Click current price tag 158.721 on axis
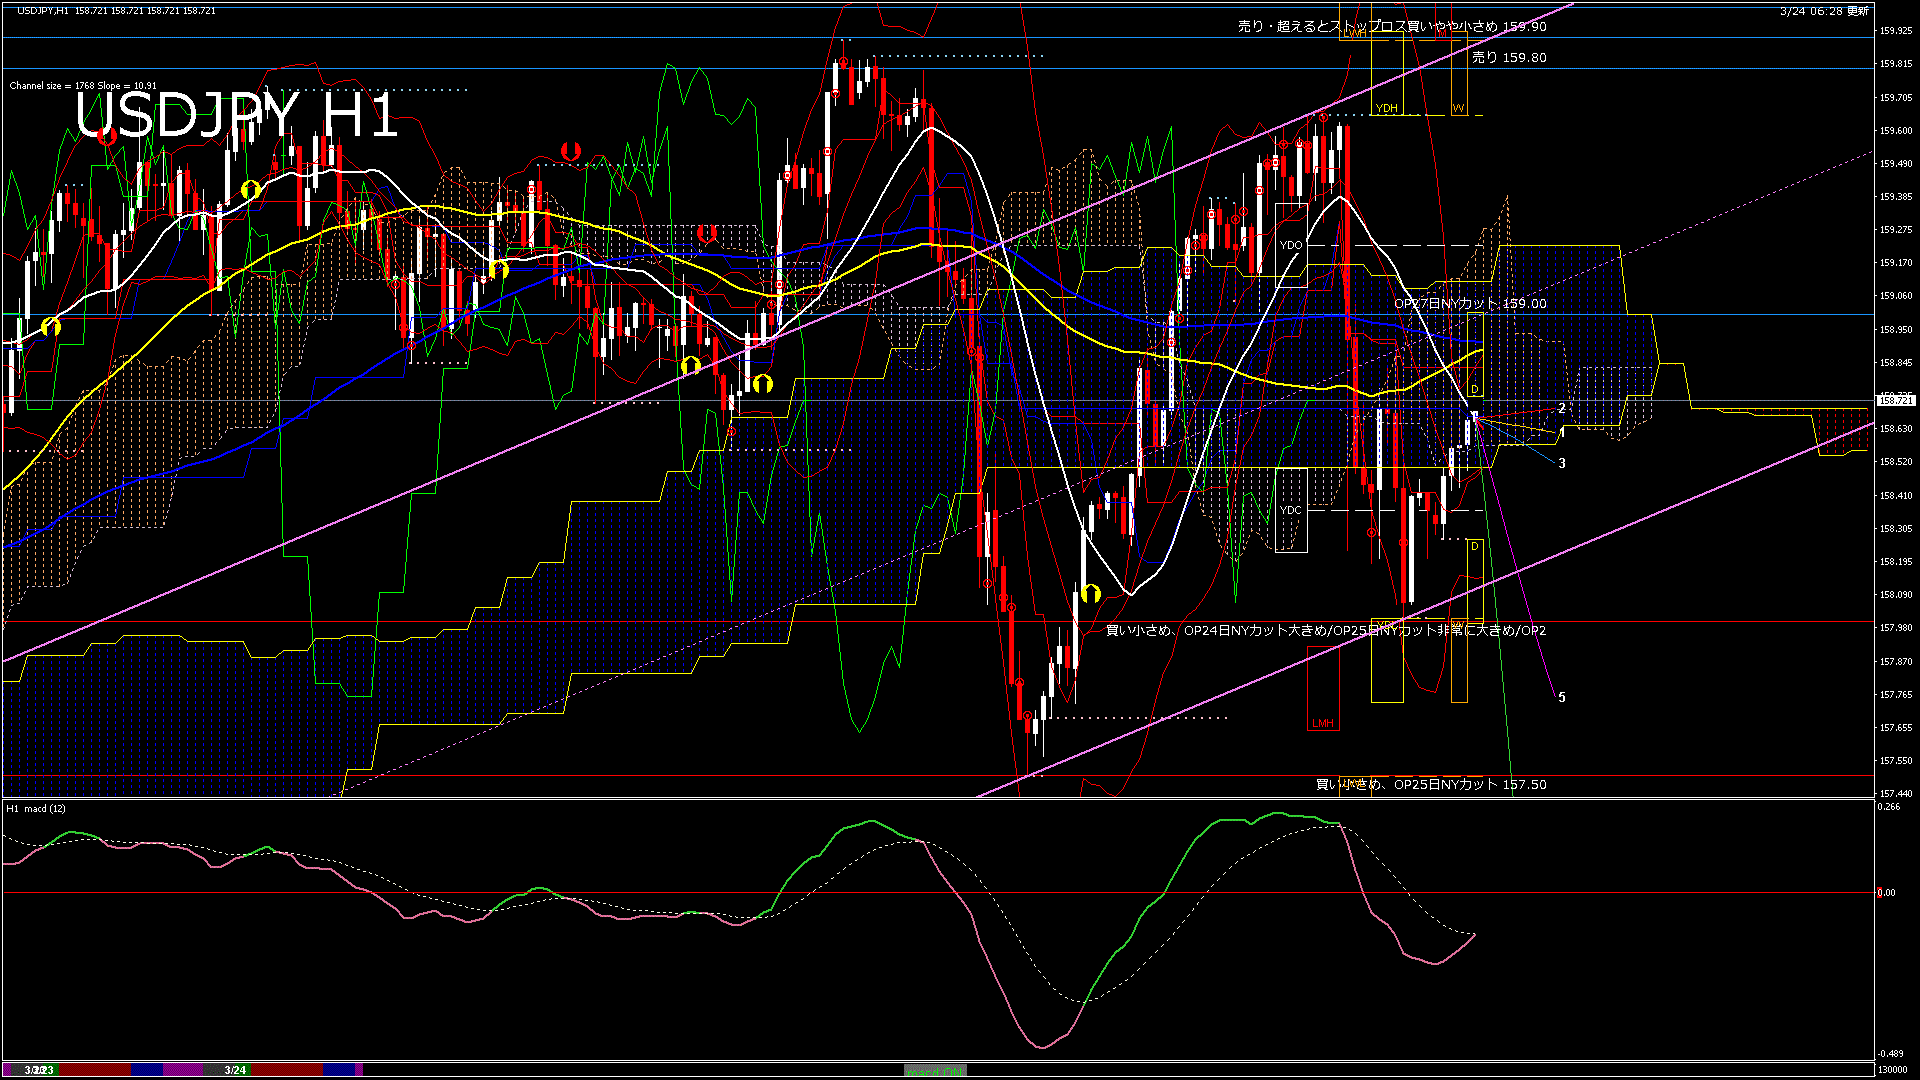The width and height of the screenshot is (1920, 1080). [1895, 400]
